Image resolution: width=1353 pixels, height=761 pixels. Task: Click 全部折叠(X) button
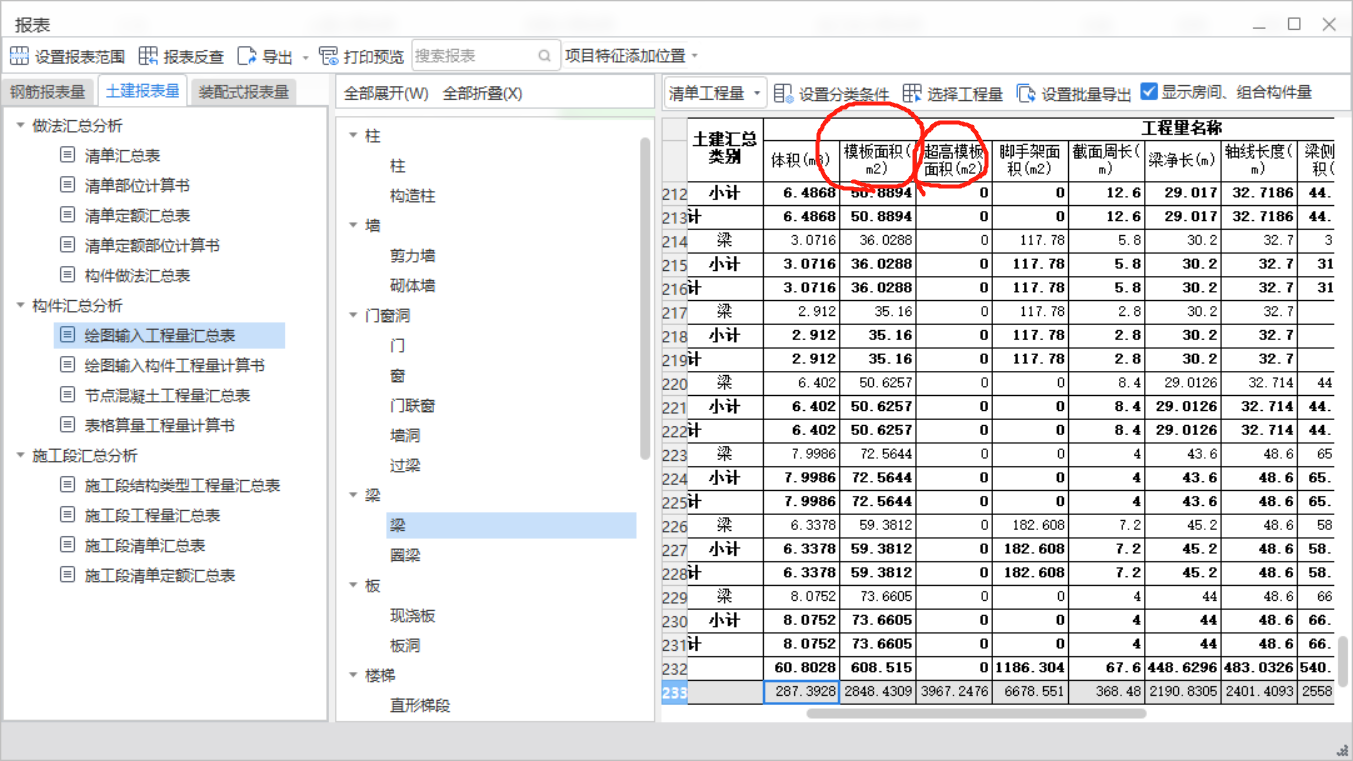point(482,93)
